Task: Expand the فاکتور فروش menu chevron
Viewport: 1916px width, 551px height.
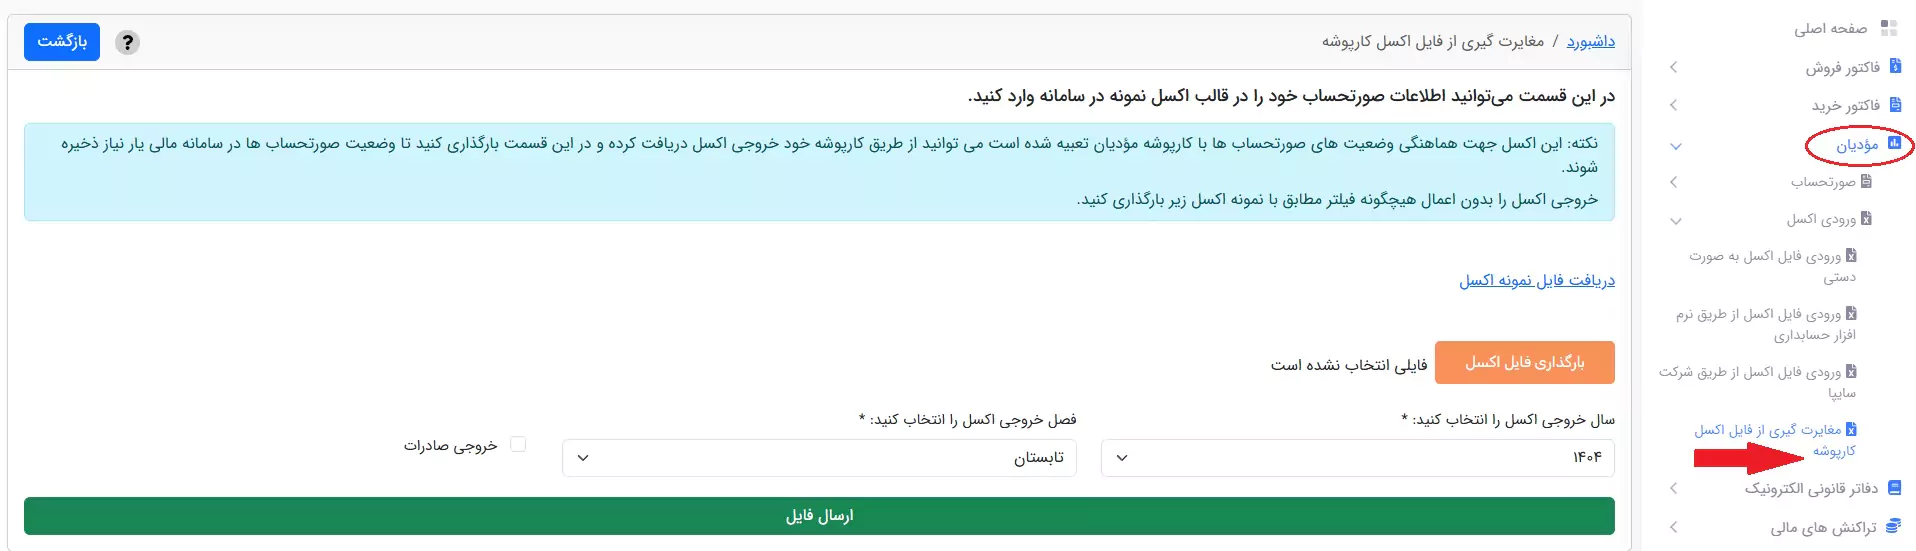Action: click(x=1674, y=67)
